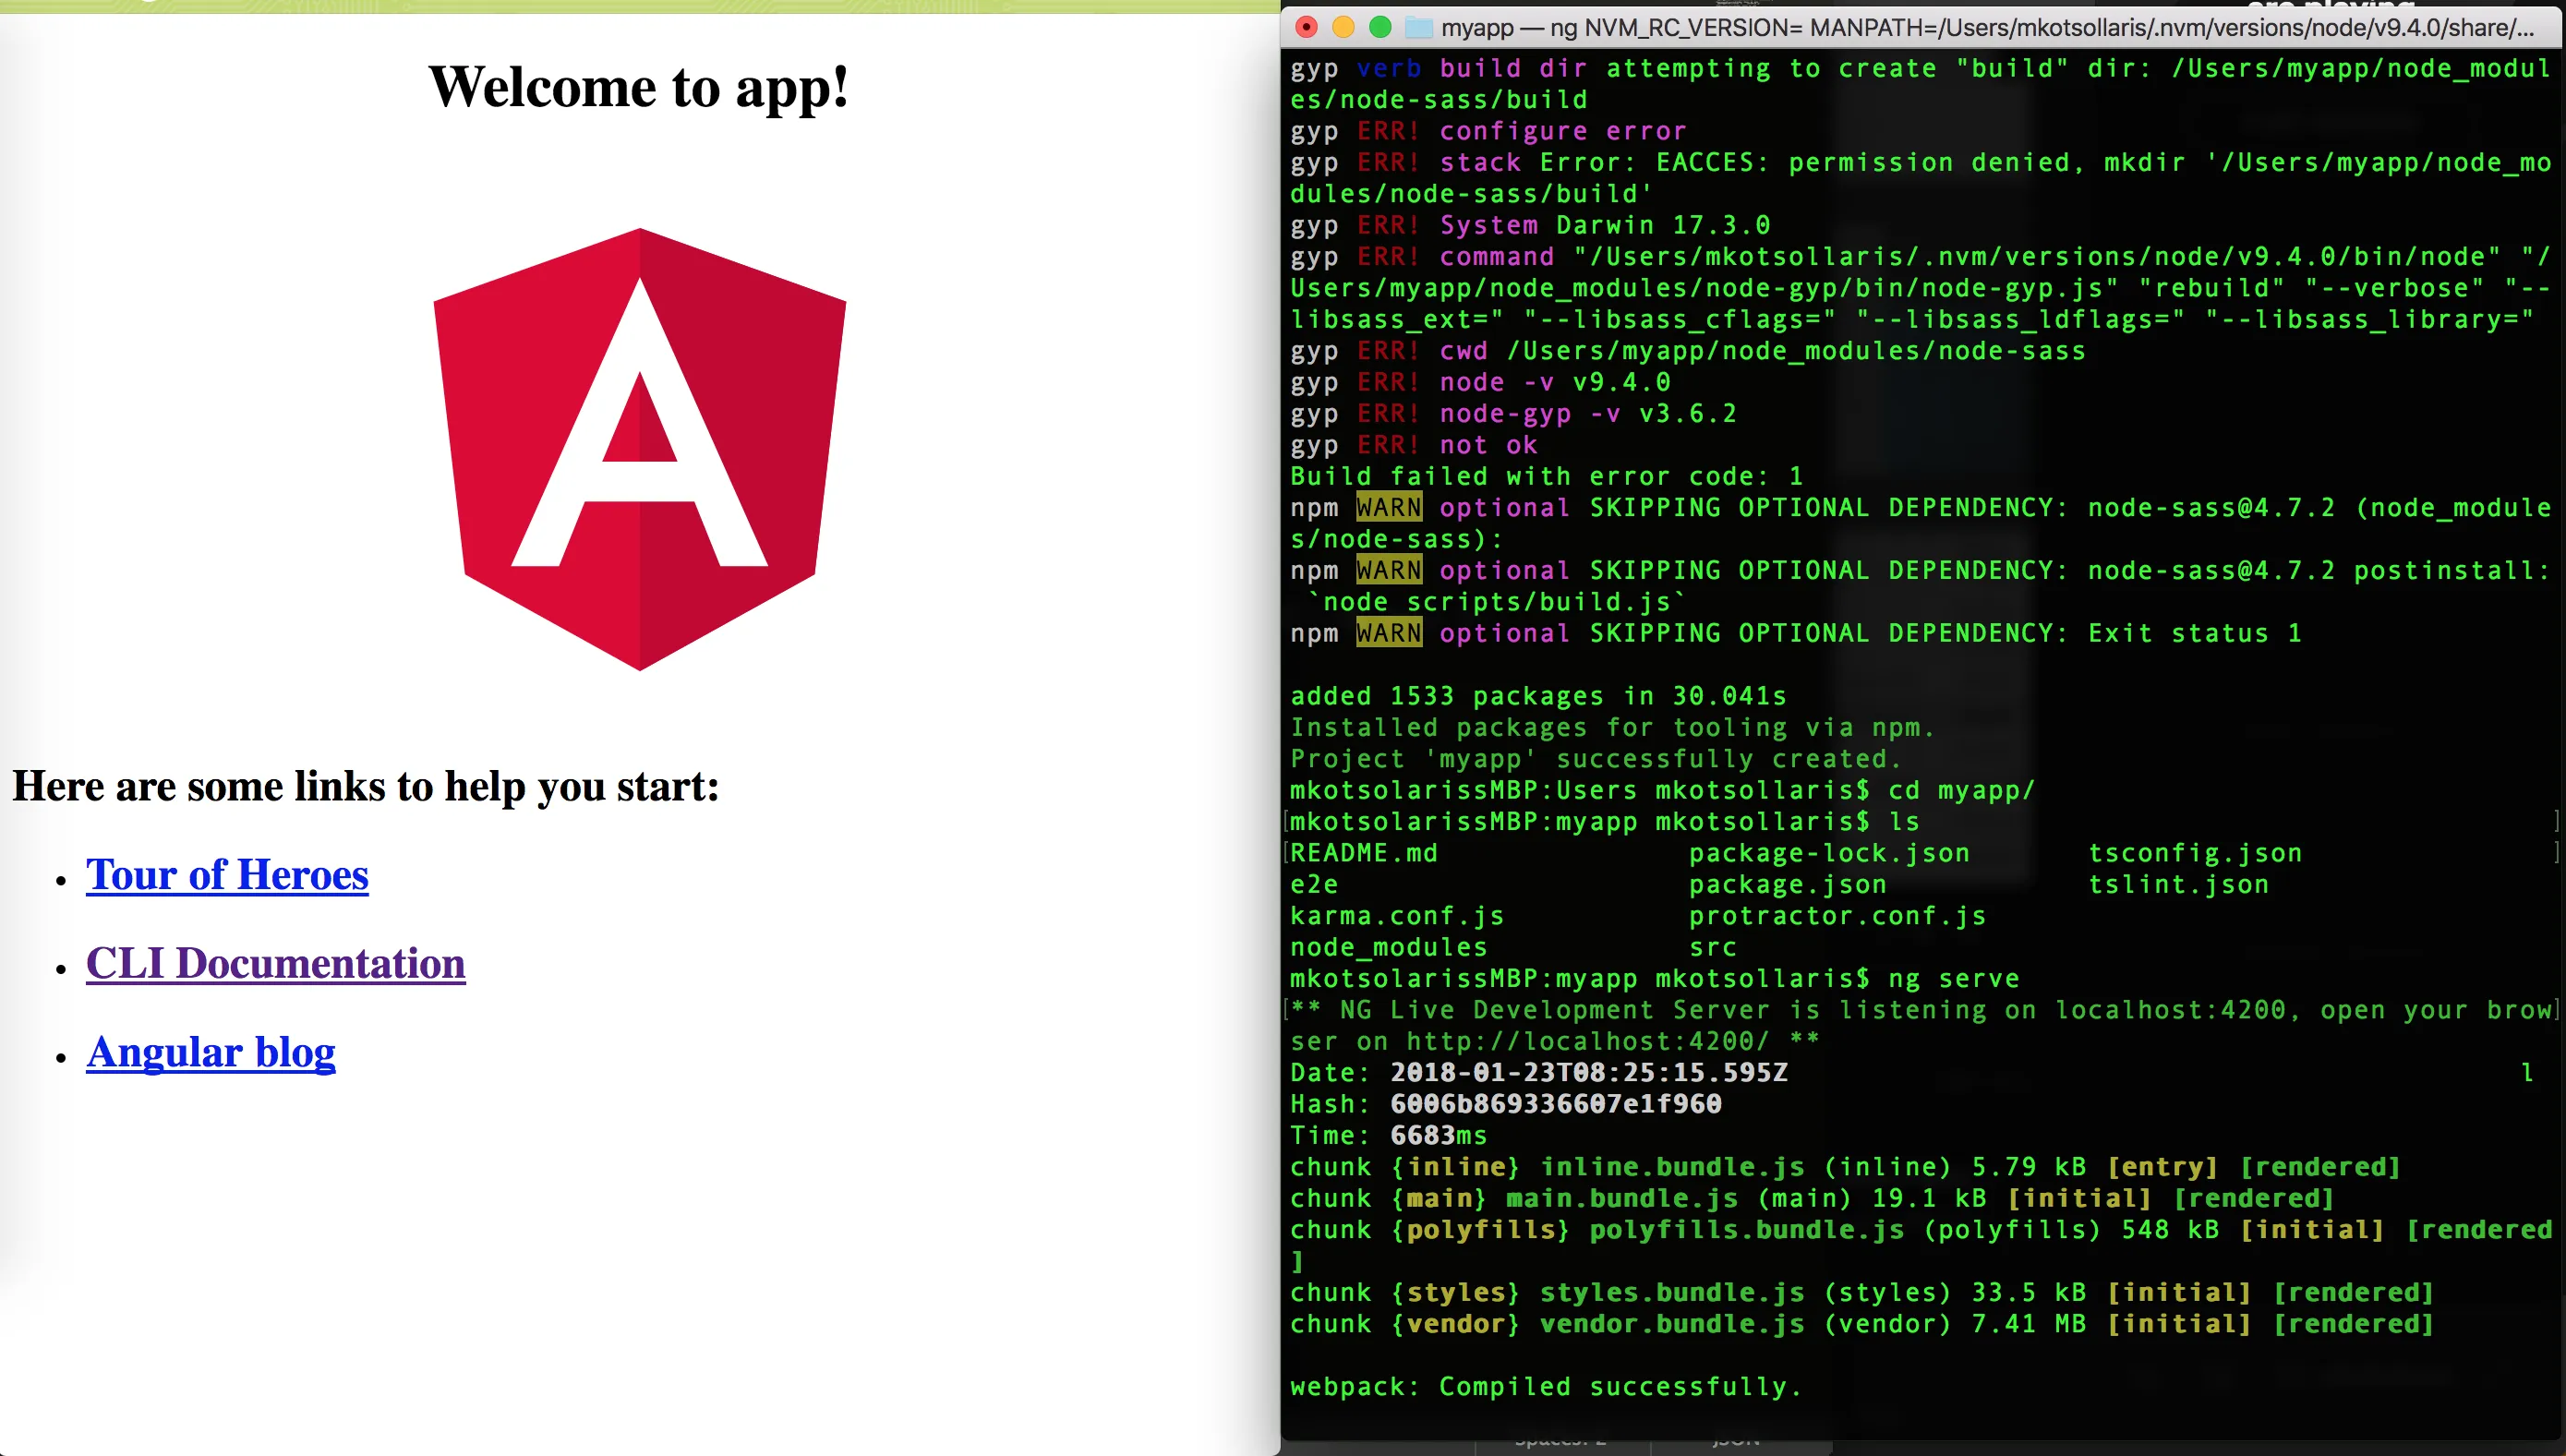Viewport: 2566px width, 1456px height.
Task: Click the 'Welcome to app!' heading
Action: point(639,87)
